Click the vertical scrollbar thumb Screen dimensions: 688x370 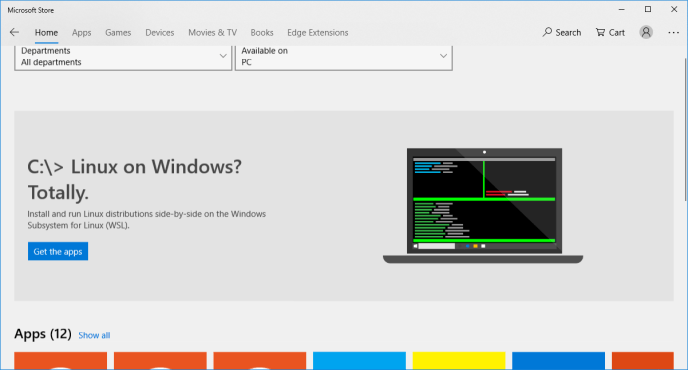685,129
